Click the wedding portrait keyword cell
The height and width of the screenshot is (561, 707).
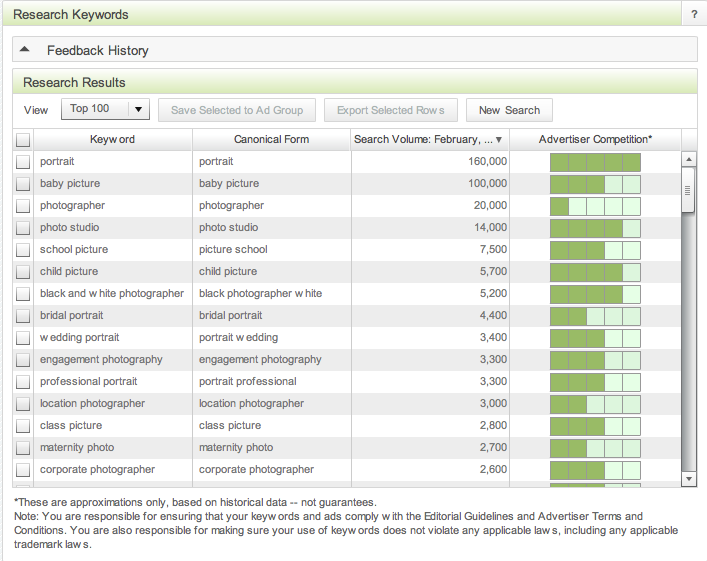click(x=80, y=338)
